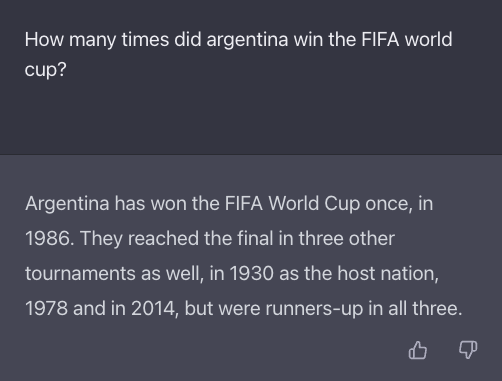The height and width of the screenshot is (381, 502).
Task: Click the word "runners-up" in the answer
Action: tap(314, 309)
